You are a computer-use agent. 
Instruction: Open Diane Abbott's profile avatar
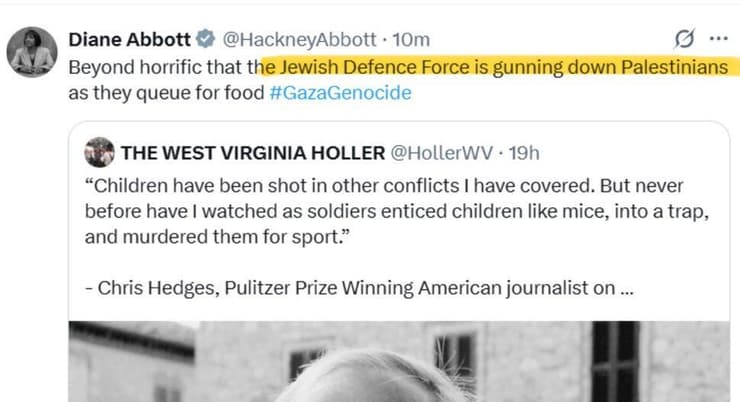pos(31,51)
